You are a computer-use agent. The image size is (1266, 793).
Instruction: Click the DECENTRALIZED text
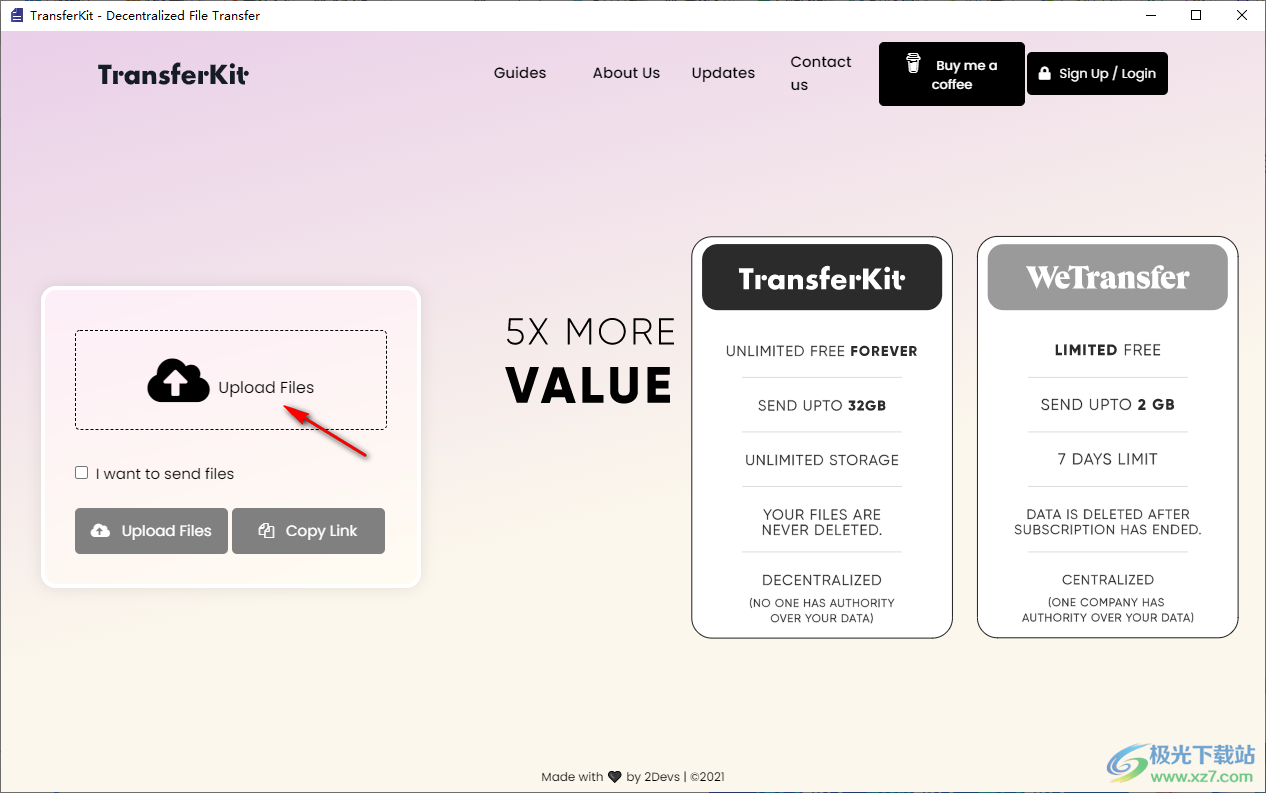[822, 580]
